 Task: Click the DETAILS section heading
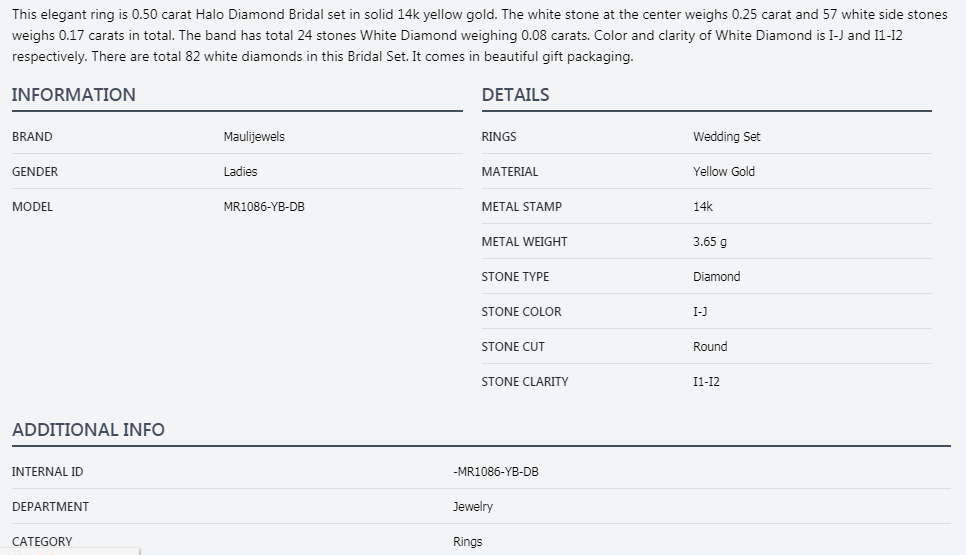pyautogui.click(x=515, y=95)
